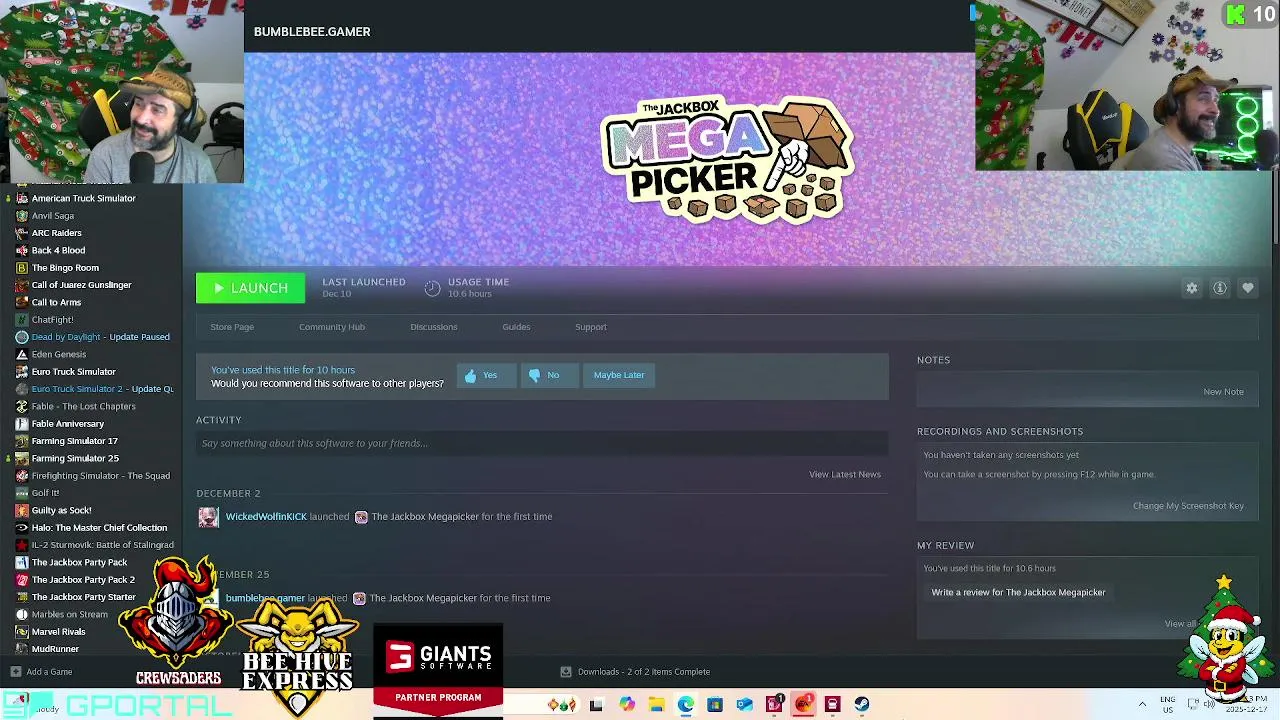Click Guilty as Sock! game icon
The image size is (1280, 720).
(x=22, y=510)
